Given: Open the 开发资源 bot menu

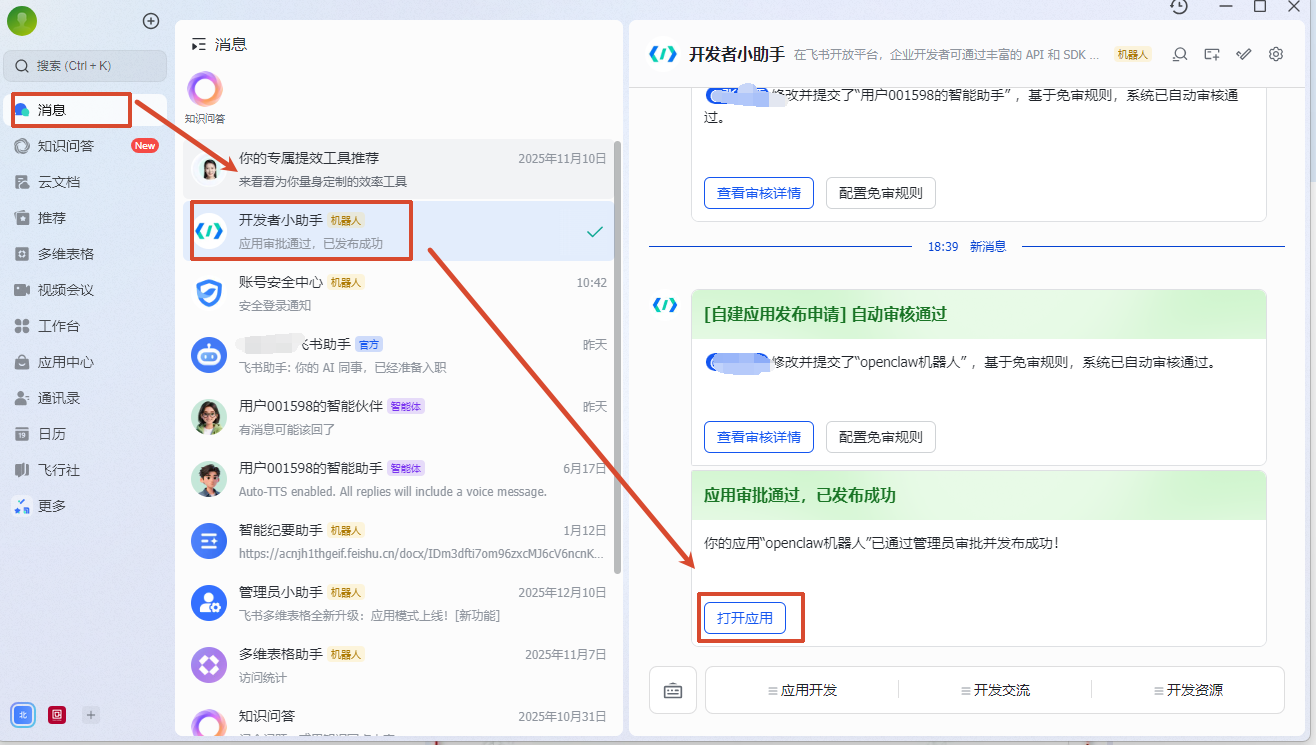Looking at the screenshot, I should [x=1188, y=690].
